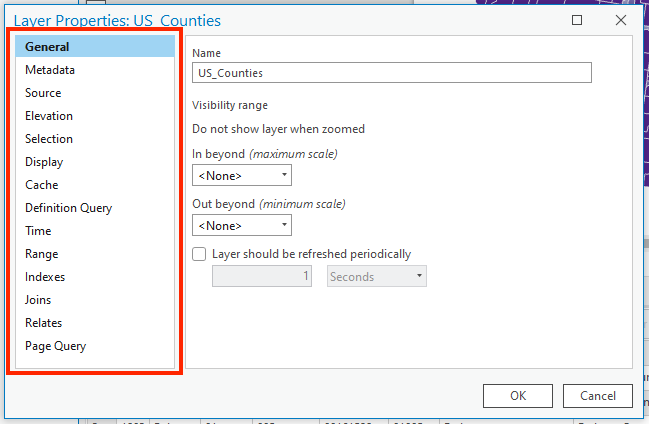Open the Elevation settings
Image resolution: width=649 pixels, height=424 pixels.
95,116
